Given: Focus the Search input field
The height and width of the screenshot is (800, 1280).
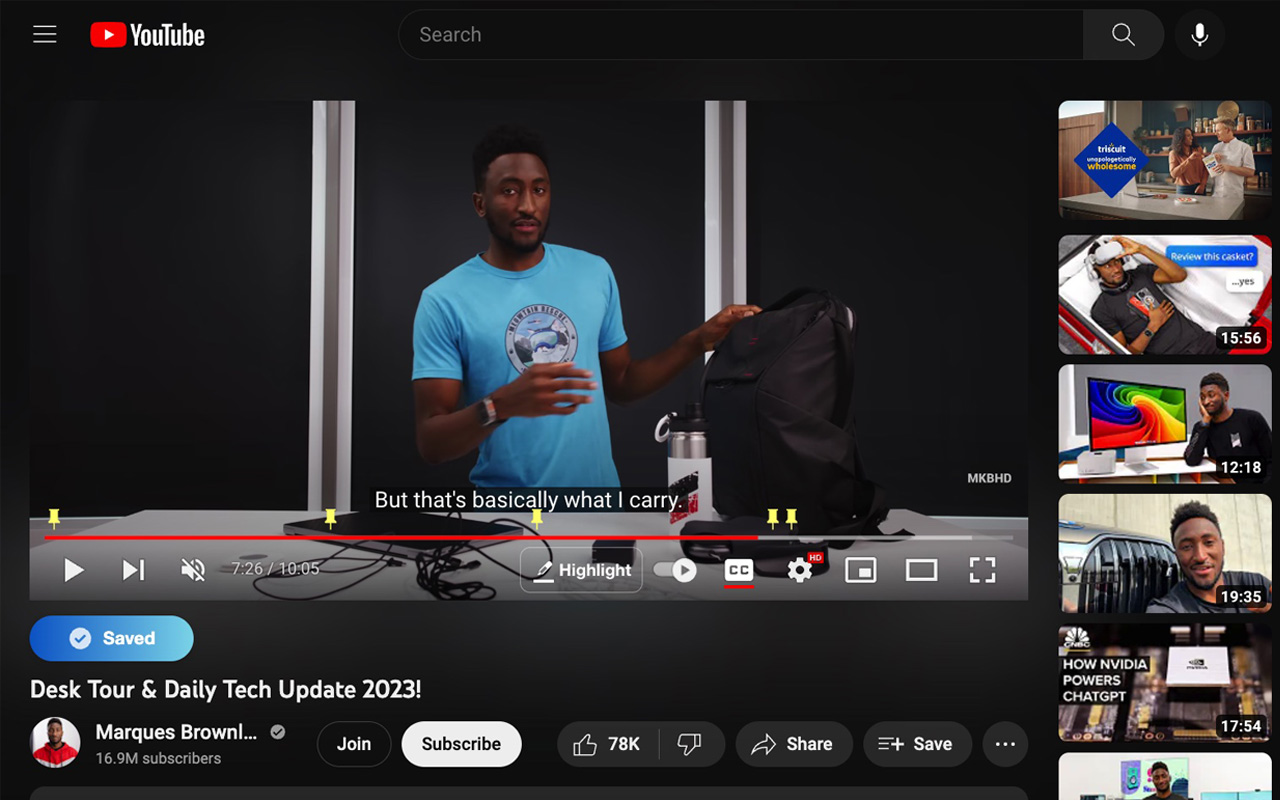Looking at the screenshot, I should coord(741,35).
